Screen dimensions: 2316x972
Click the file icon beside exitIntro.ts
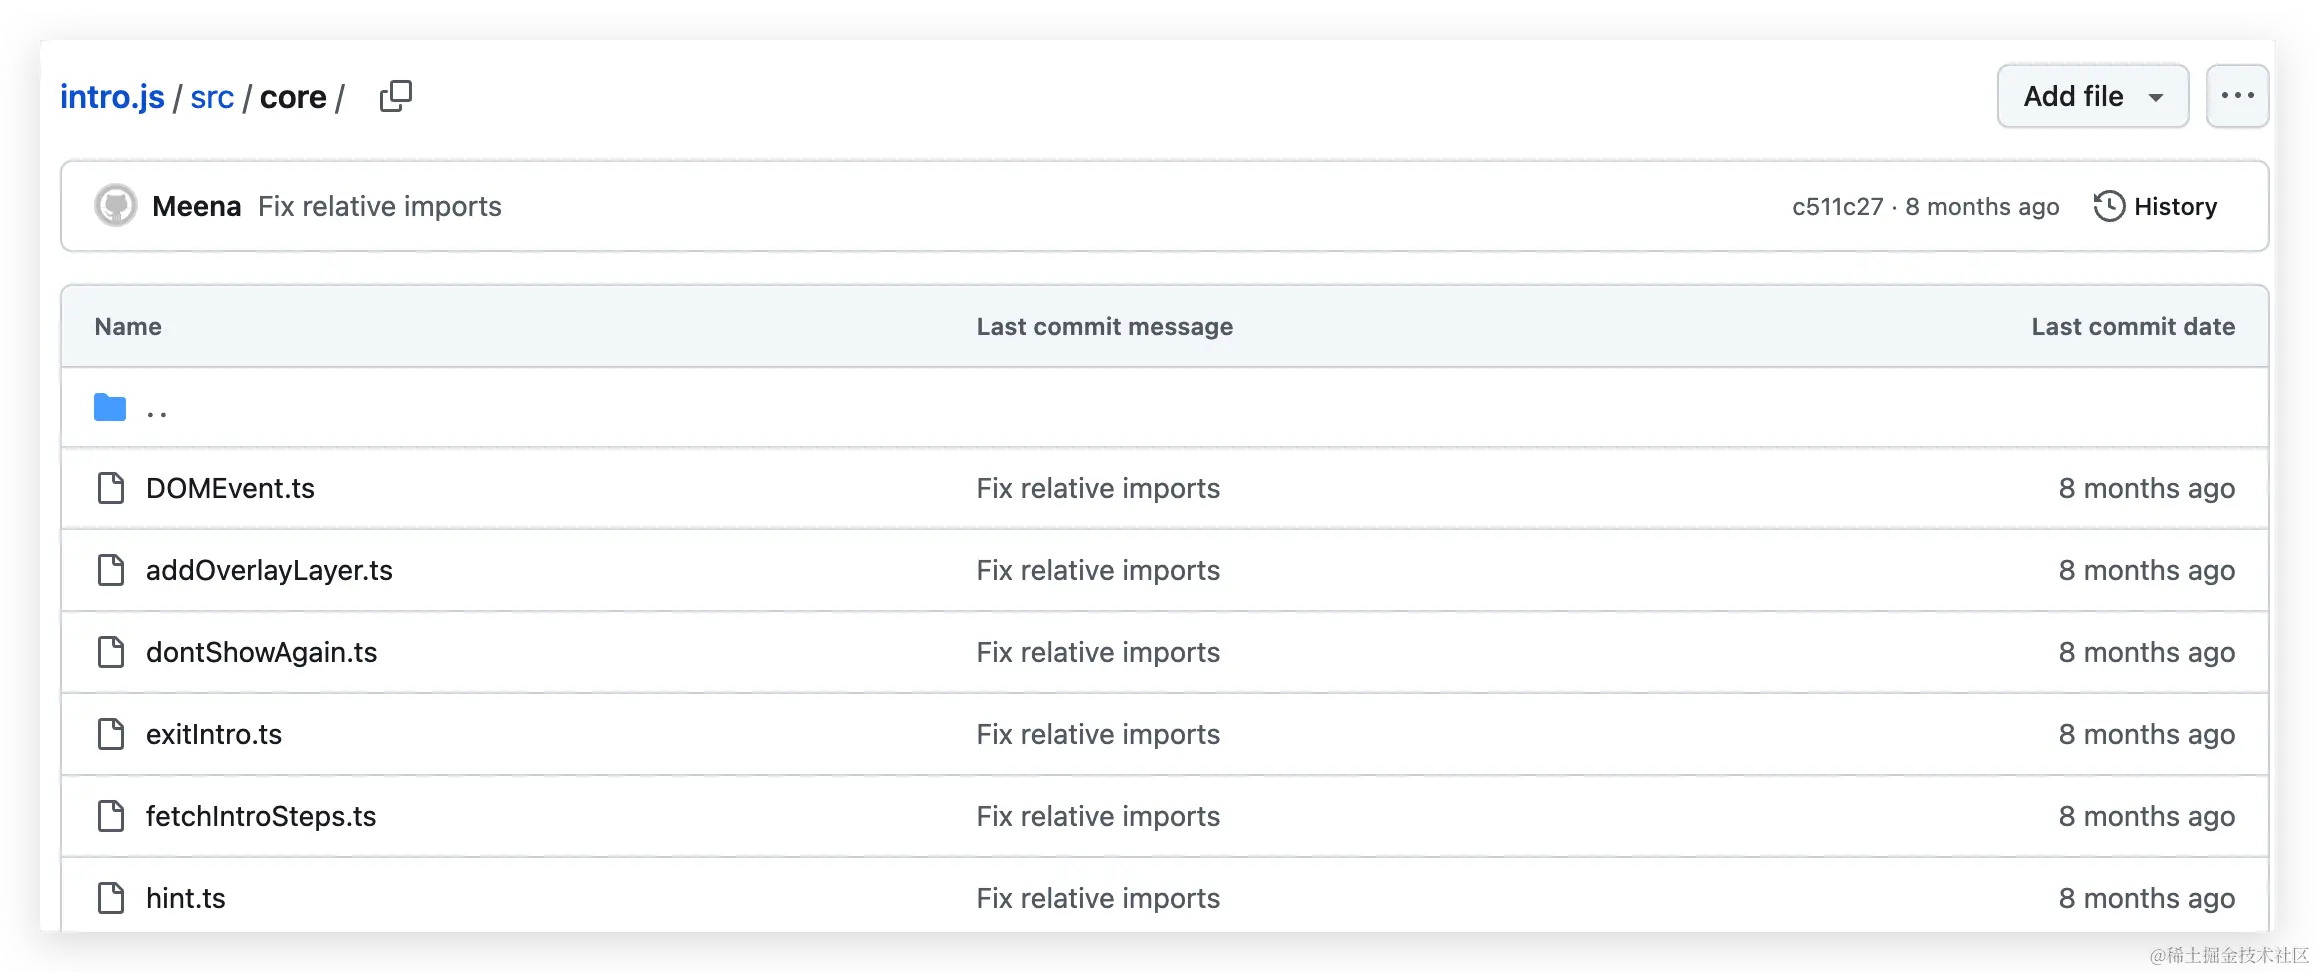111,734
